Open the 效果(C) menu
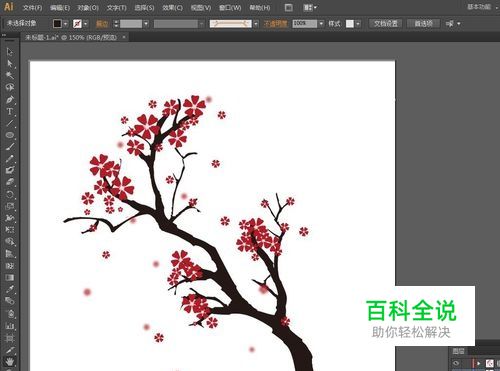 173,7
